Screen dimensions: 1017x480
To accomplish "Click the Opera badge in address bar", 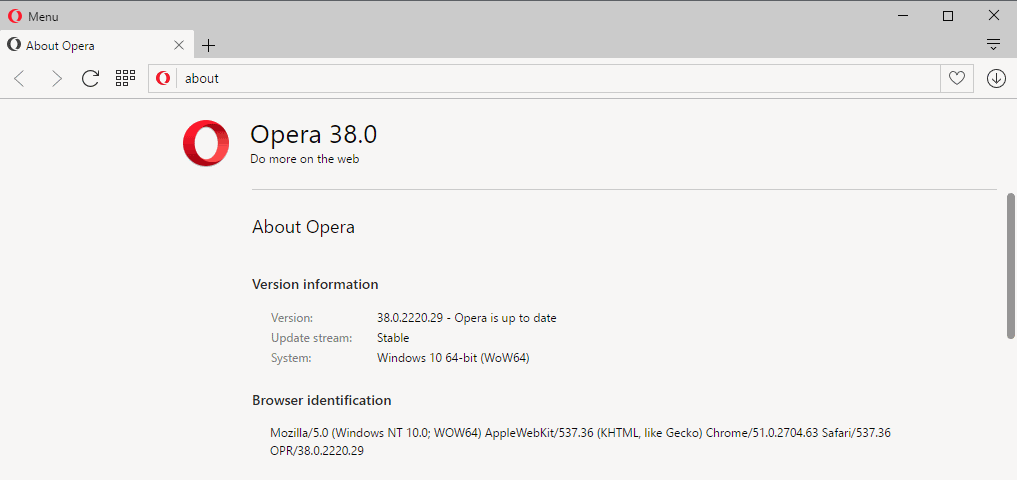I will [x=163, y=78].
